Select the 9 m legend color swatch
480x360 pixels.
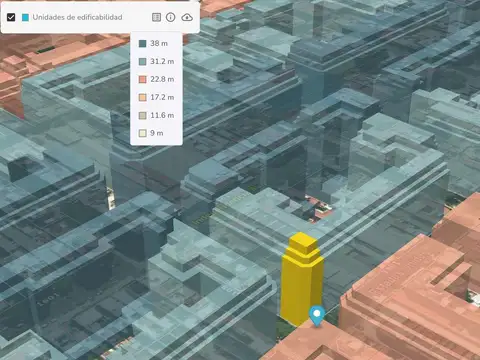(x=143, y=133)
